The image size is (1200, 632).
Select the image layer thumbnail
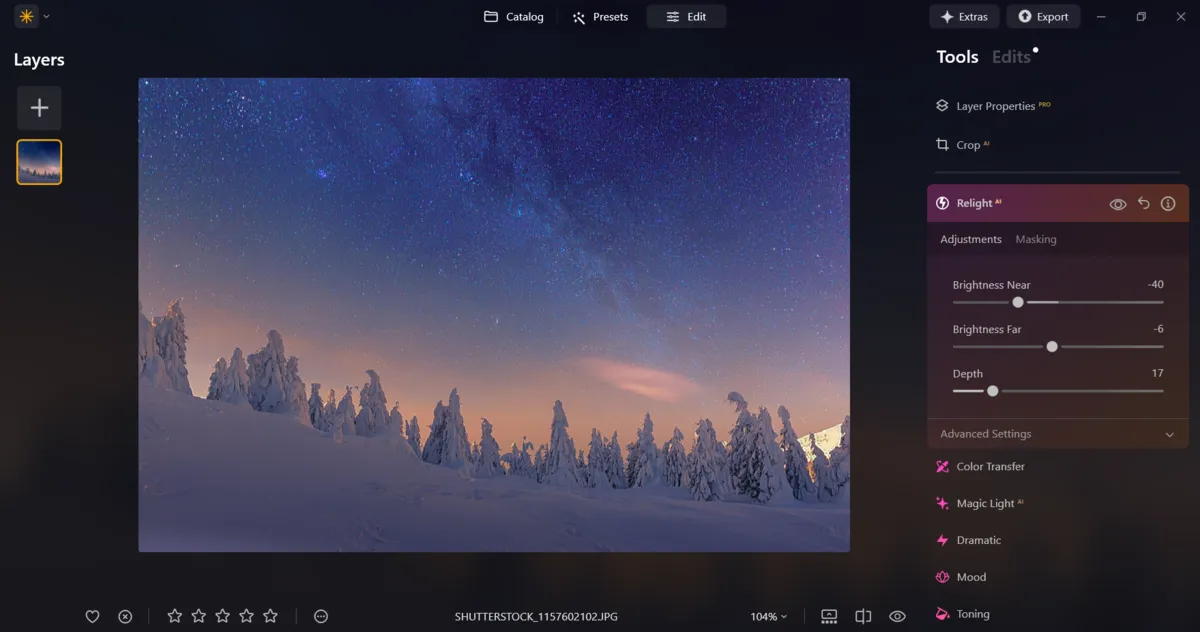[x=38, y=161]
